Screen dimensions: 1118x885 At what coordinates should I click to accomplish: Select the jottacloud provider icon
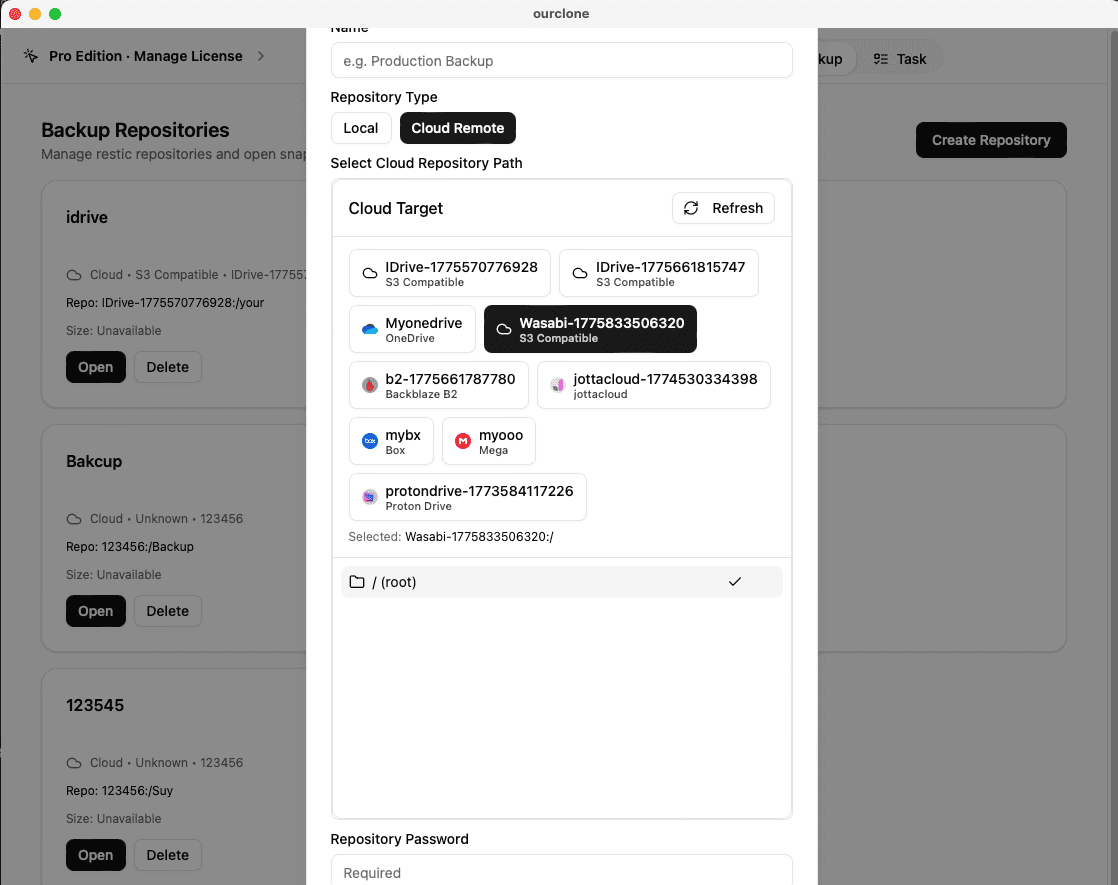557,385
